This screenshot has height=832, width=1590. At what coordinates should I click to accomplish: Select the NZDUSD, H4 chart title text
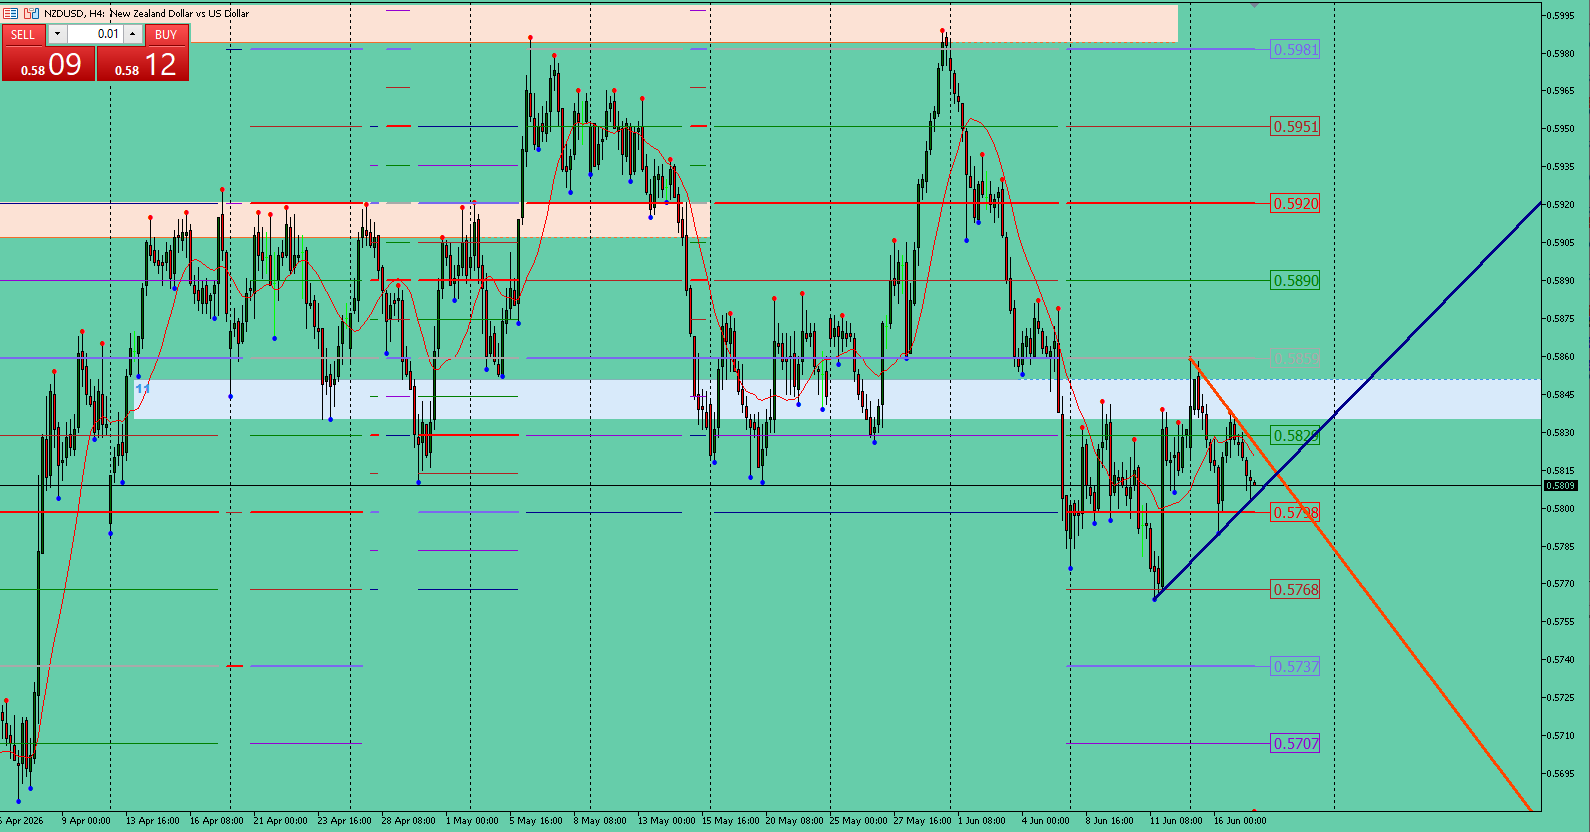click(x=146, y=13)
